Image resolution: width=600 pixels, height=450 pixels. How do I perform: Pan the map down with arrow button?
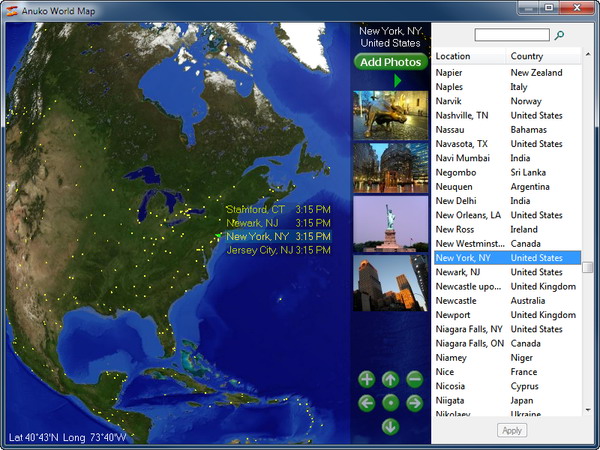point(390,427)
